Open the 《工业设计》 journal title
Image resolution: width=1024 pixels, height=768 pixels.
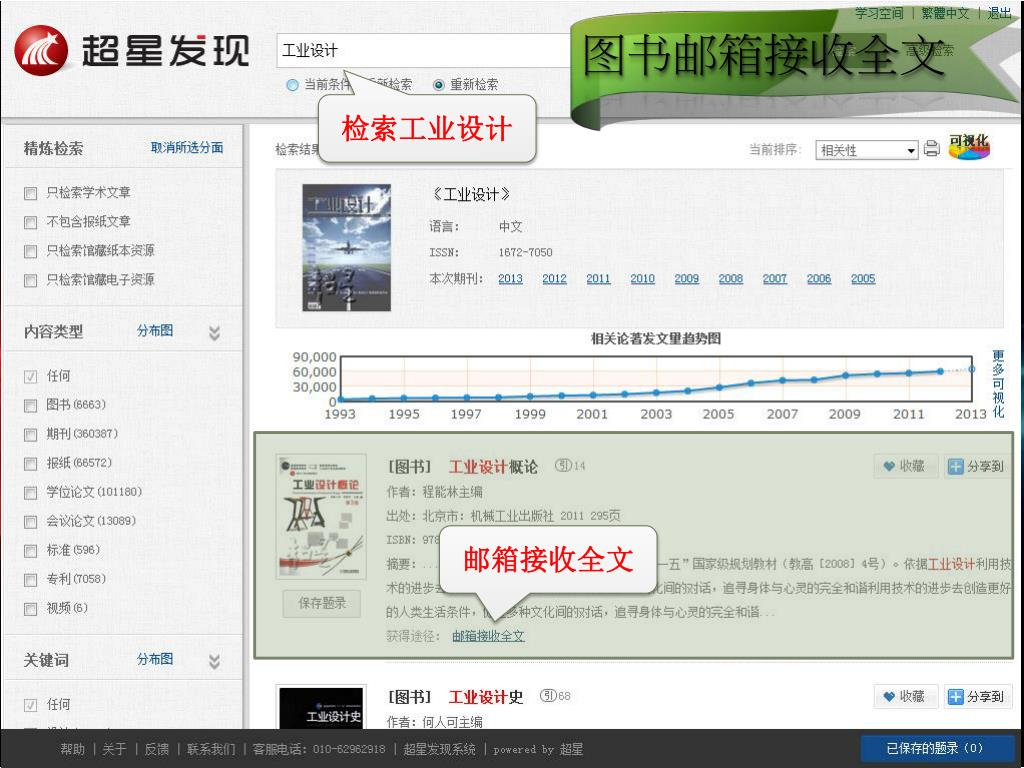470,195
